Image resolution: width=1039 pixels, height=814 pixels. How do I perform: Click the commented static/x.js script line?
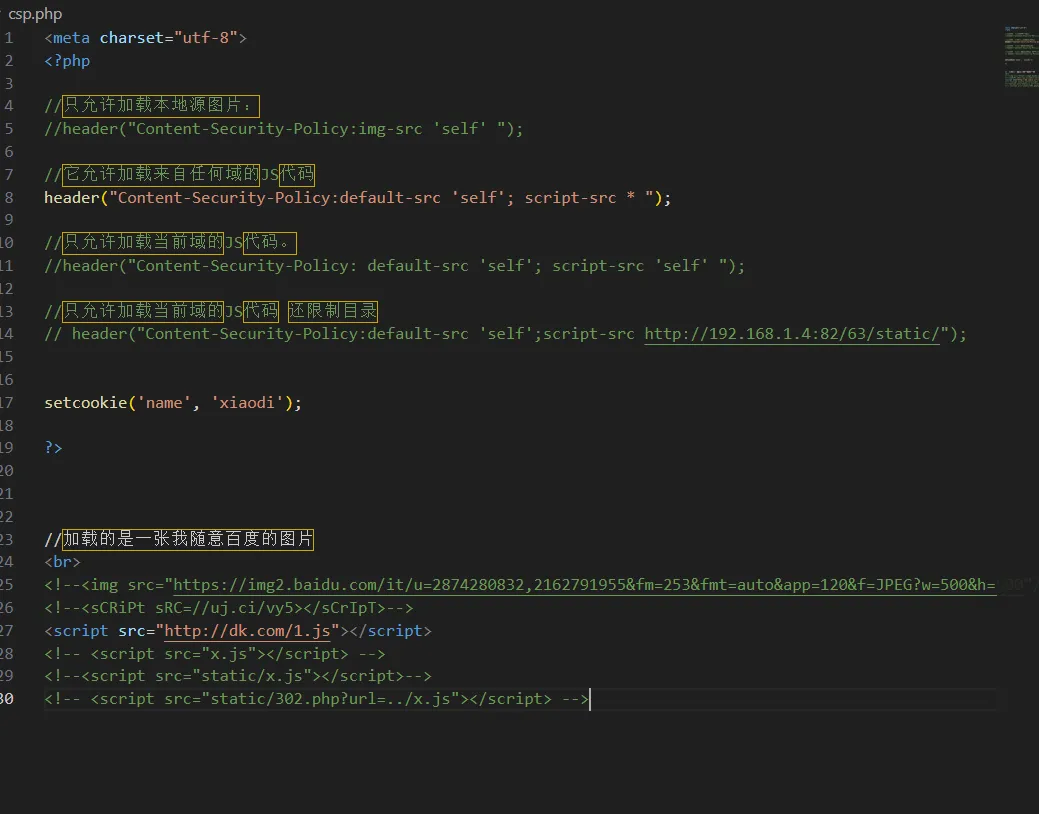pos(238,676)
